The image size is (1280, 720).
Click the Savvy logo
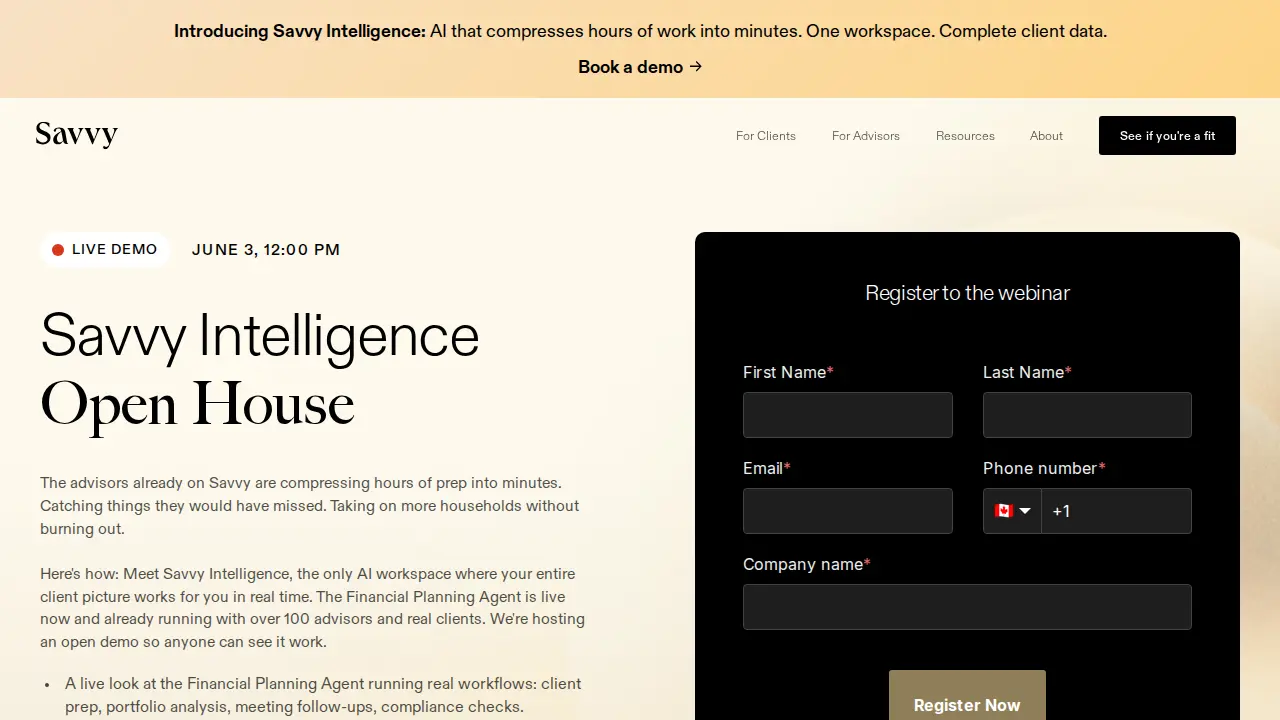(76, 135)
